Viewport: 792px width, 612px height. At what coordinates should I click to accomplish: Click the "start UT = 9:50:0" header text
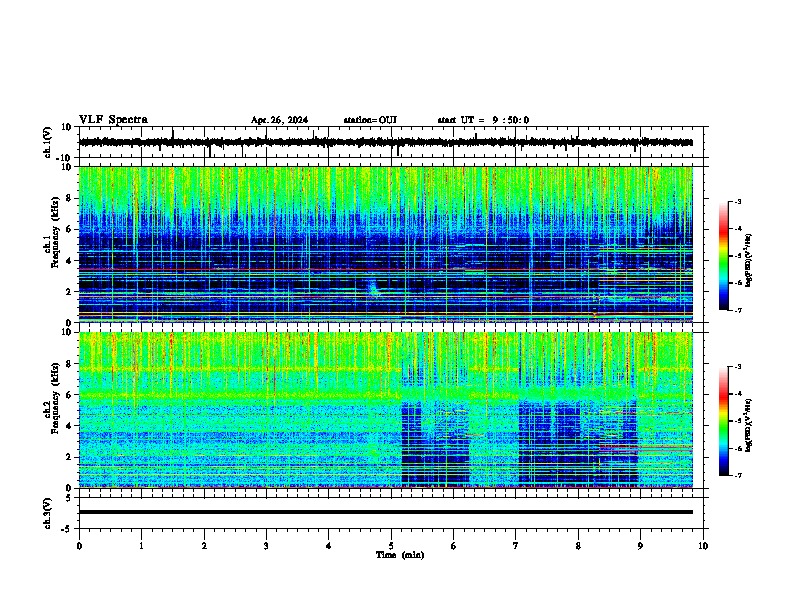tap(483, 120)
